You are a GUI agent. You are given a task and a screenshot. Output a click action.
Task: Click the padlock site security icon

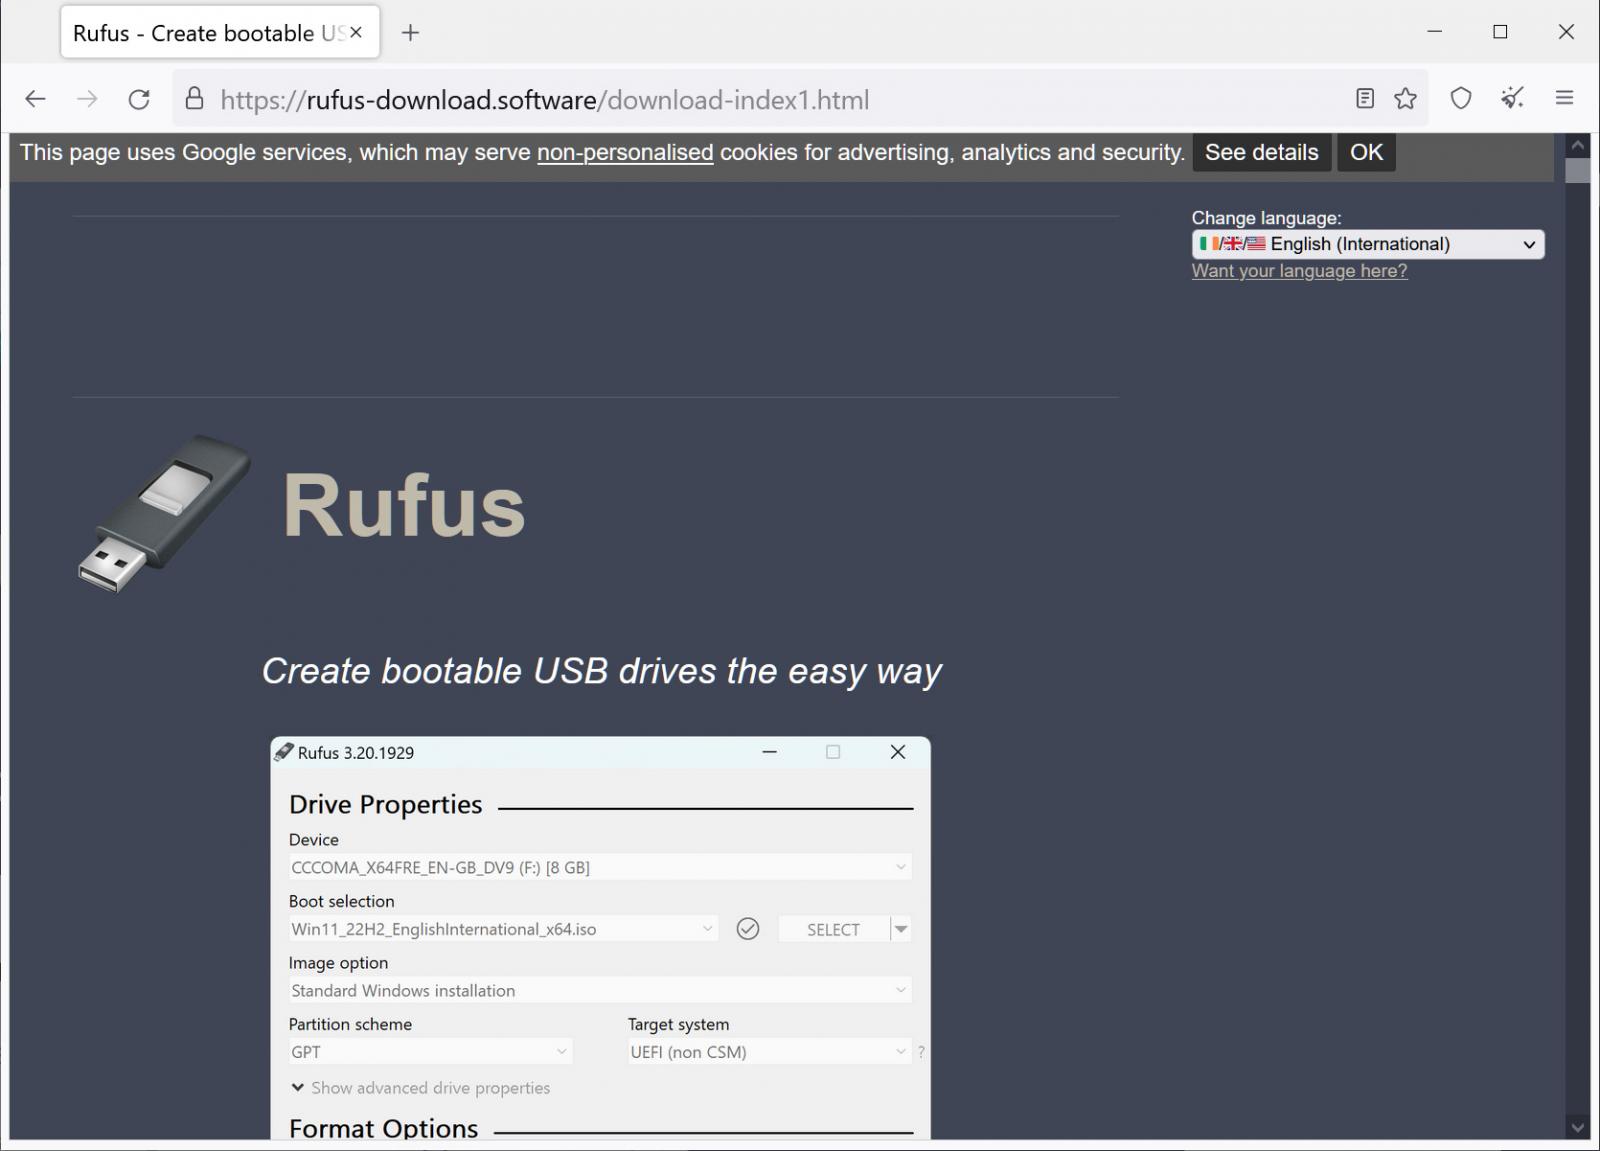point(195,99)
